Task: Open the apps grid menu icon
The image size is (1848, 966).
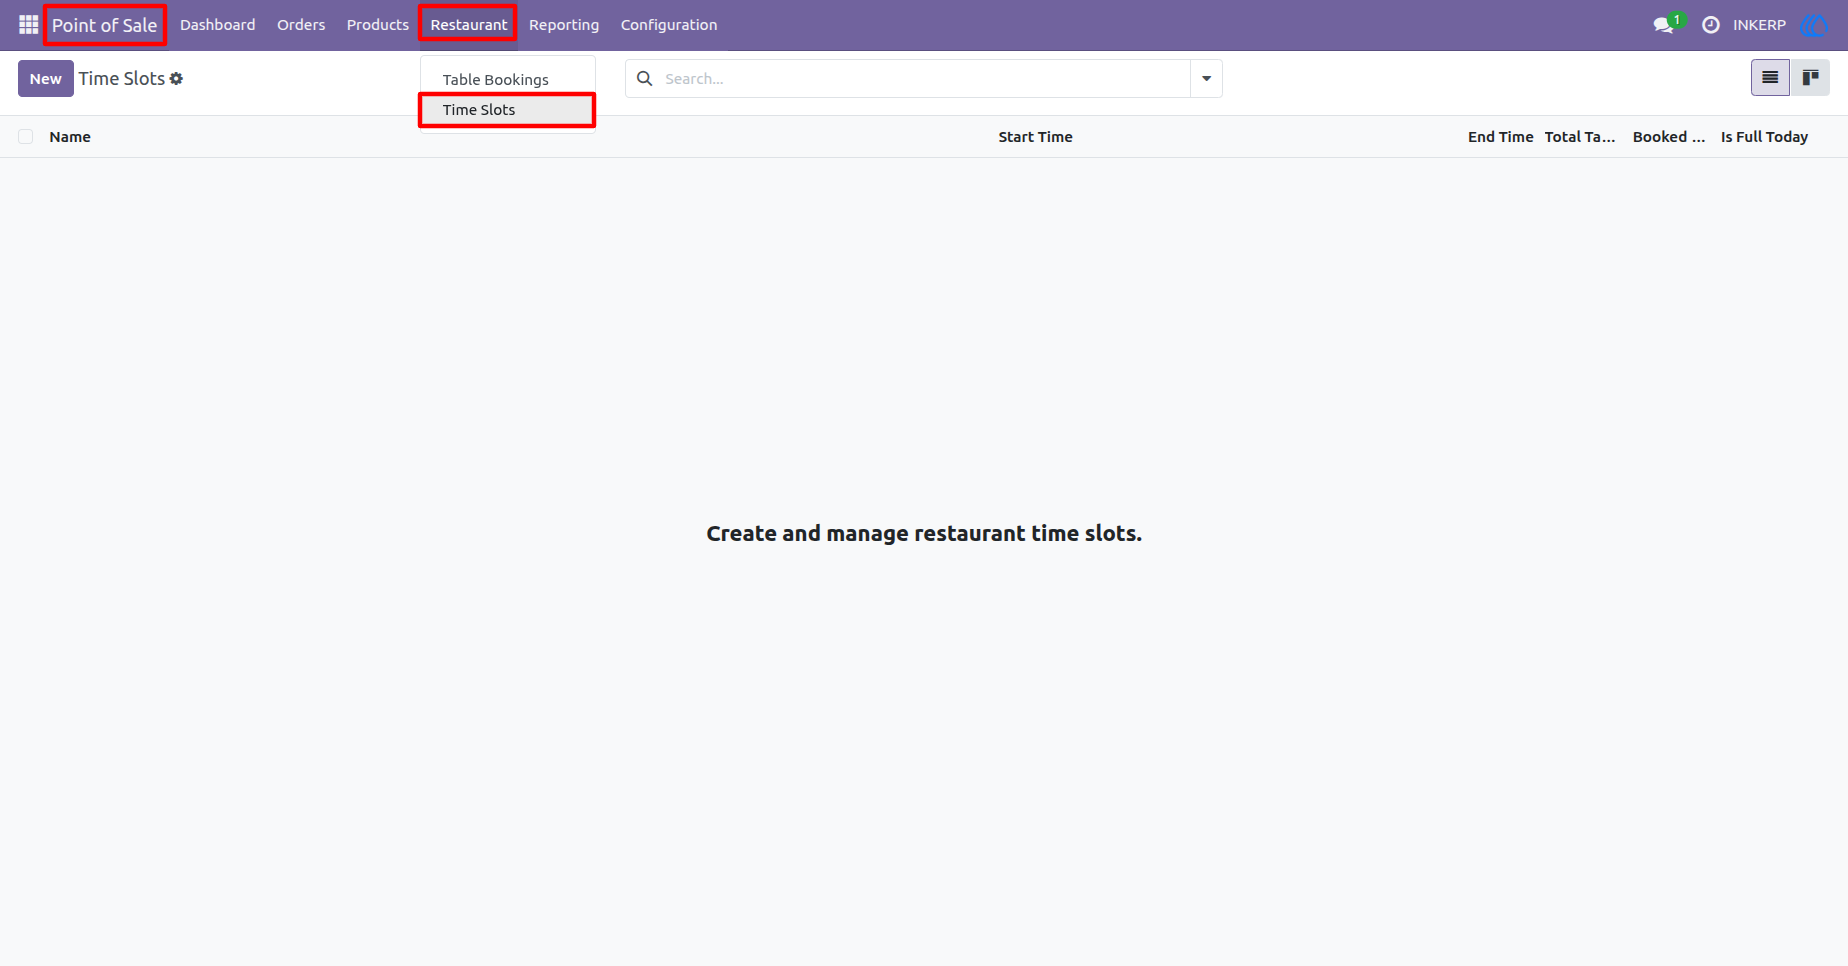Action: [28, 25]
